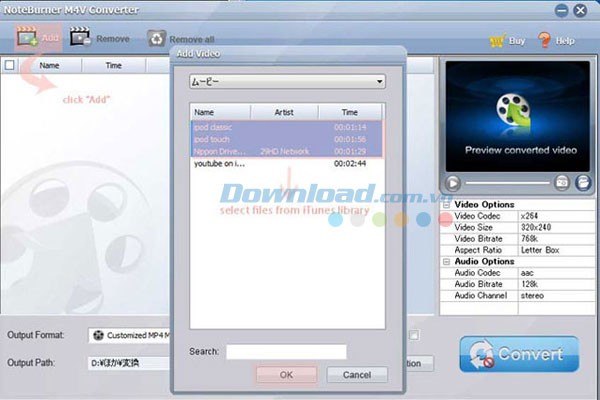The width and height of the screenshot is (600, 400).
Task: Click the Remove video icon
Action: 80,39
